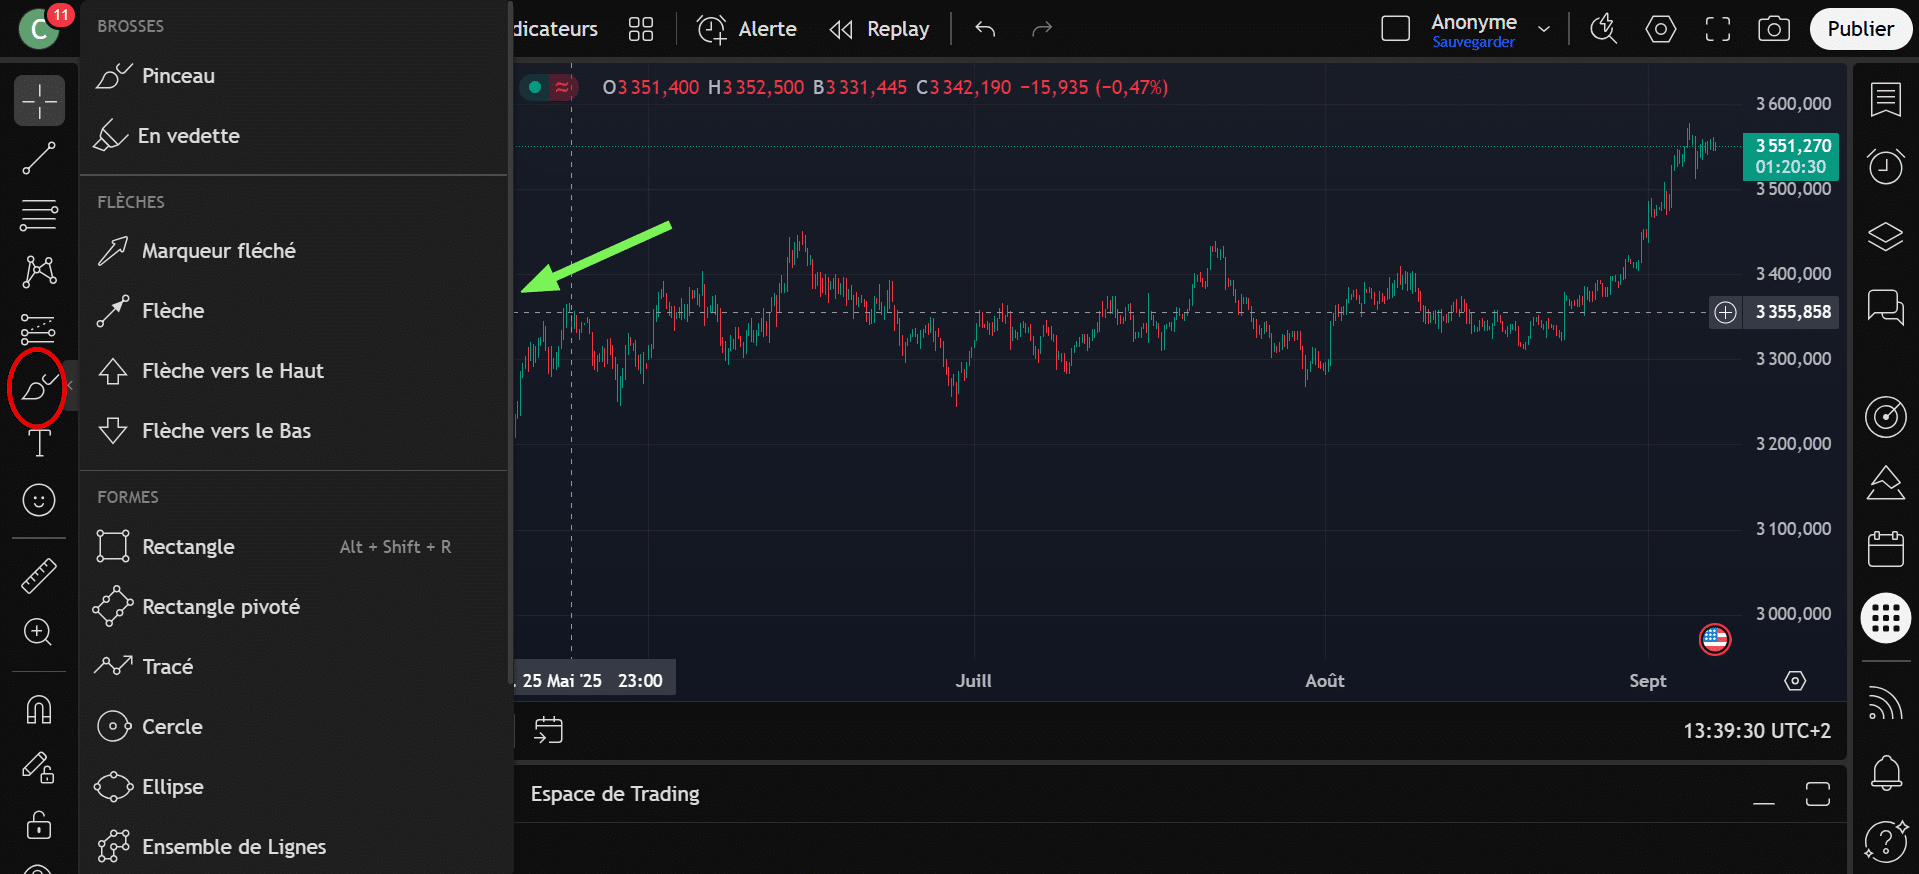Select the trend line drawing tool
This screenshot has height=874, width=1919.
pos(39,158)
